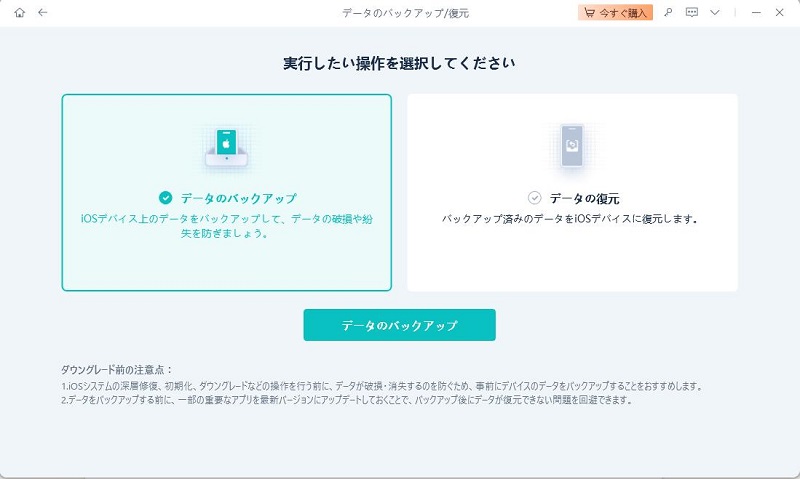This screenshot has width=800, height=479.
Task: Click note 2 about アプリを最新バージョン
Action: tap(347, 400)
